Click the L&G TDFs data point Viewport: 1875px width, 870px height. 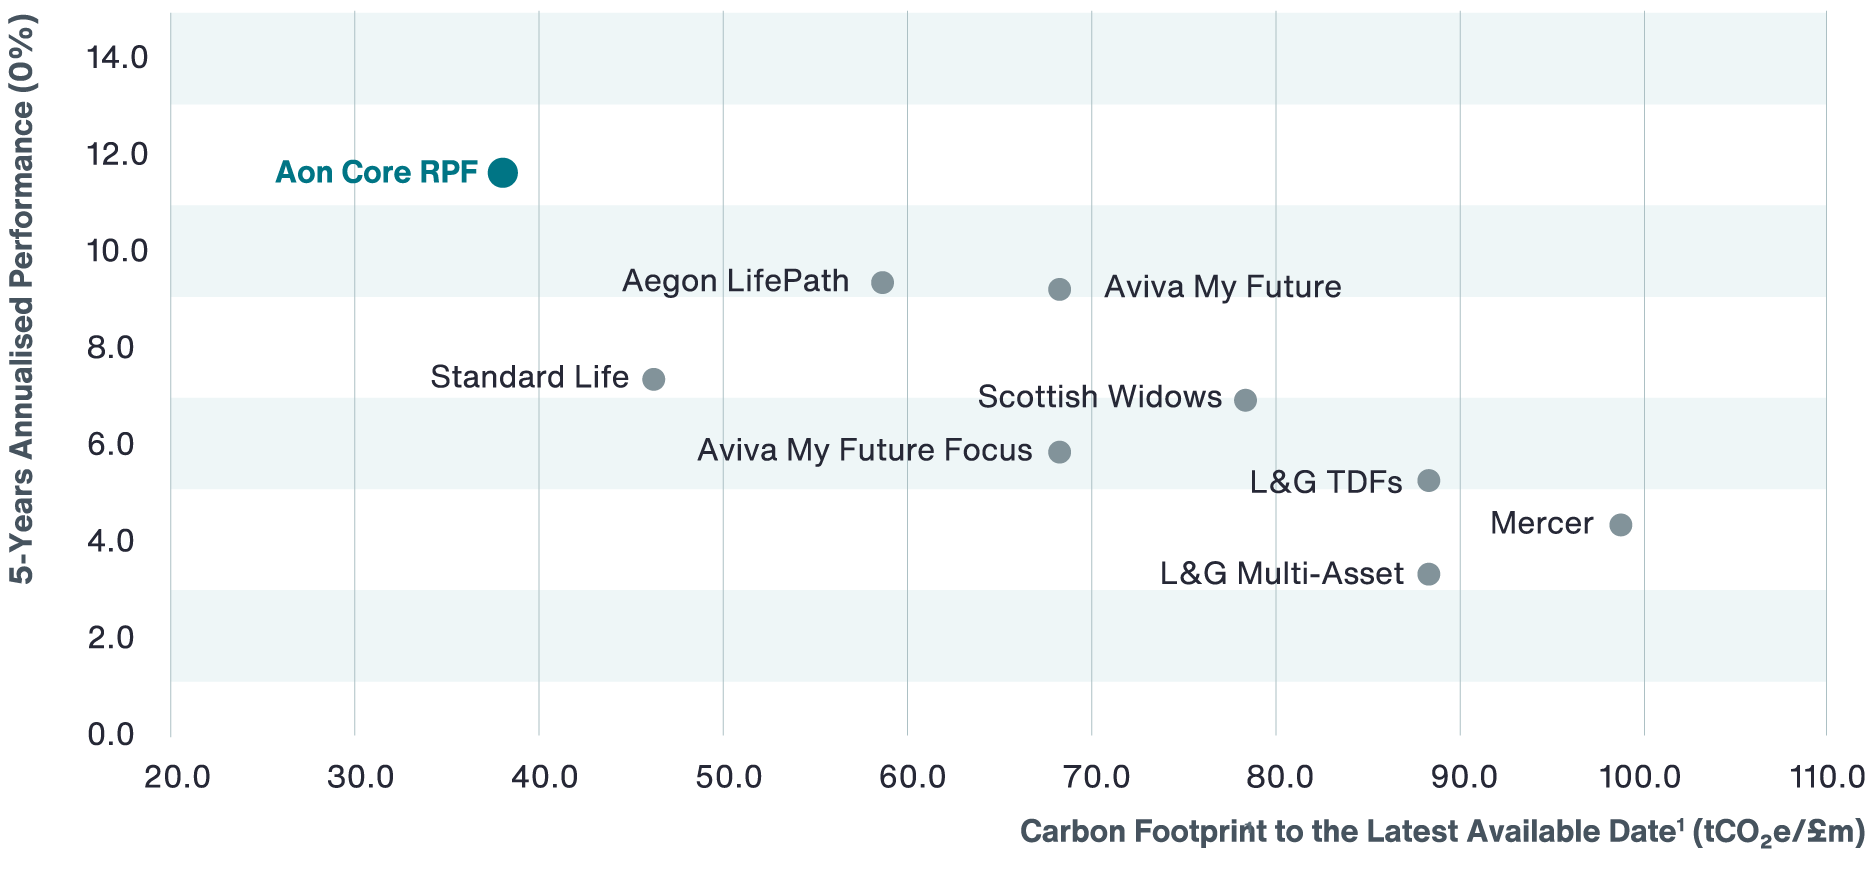pyautogui.click(x=1429, y=480)
